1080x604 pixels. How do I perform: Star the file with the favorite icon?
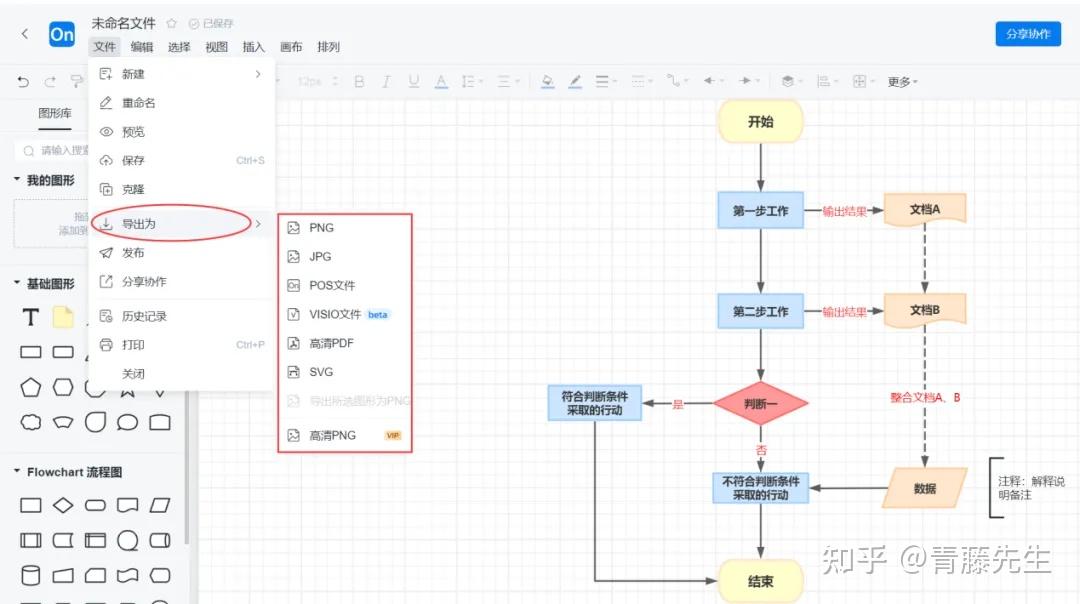coord(172,23)
